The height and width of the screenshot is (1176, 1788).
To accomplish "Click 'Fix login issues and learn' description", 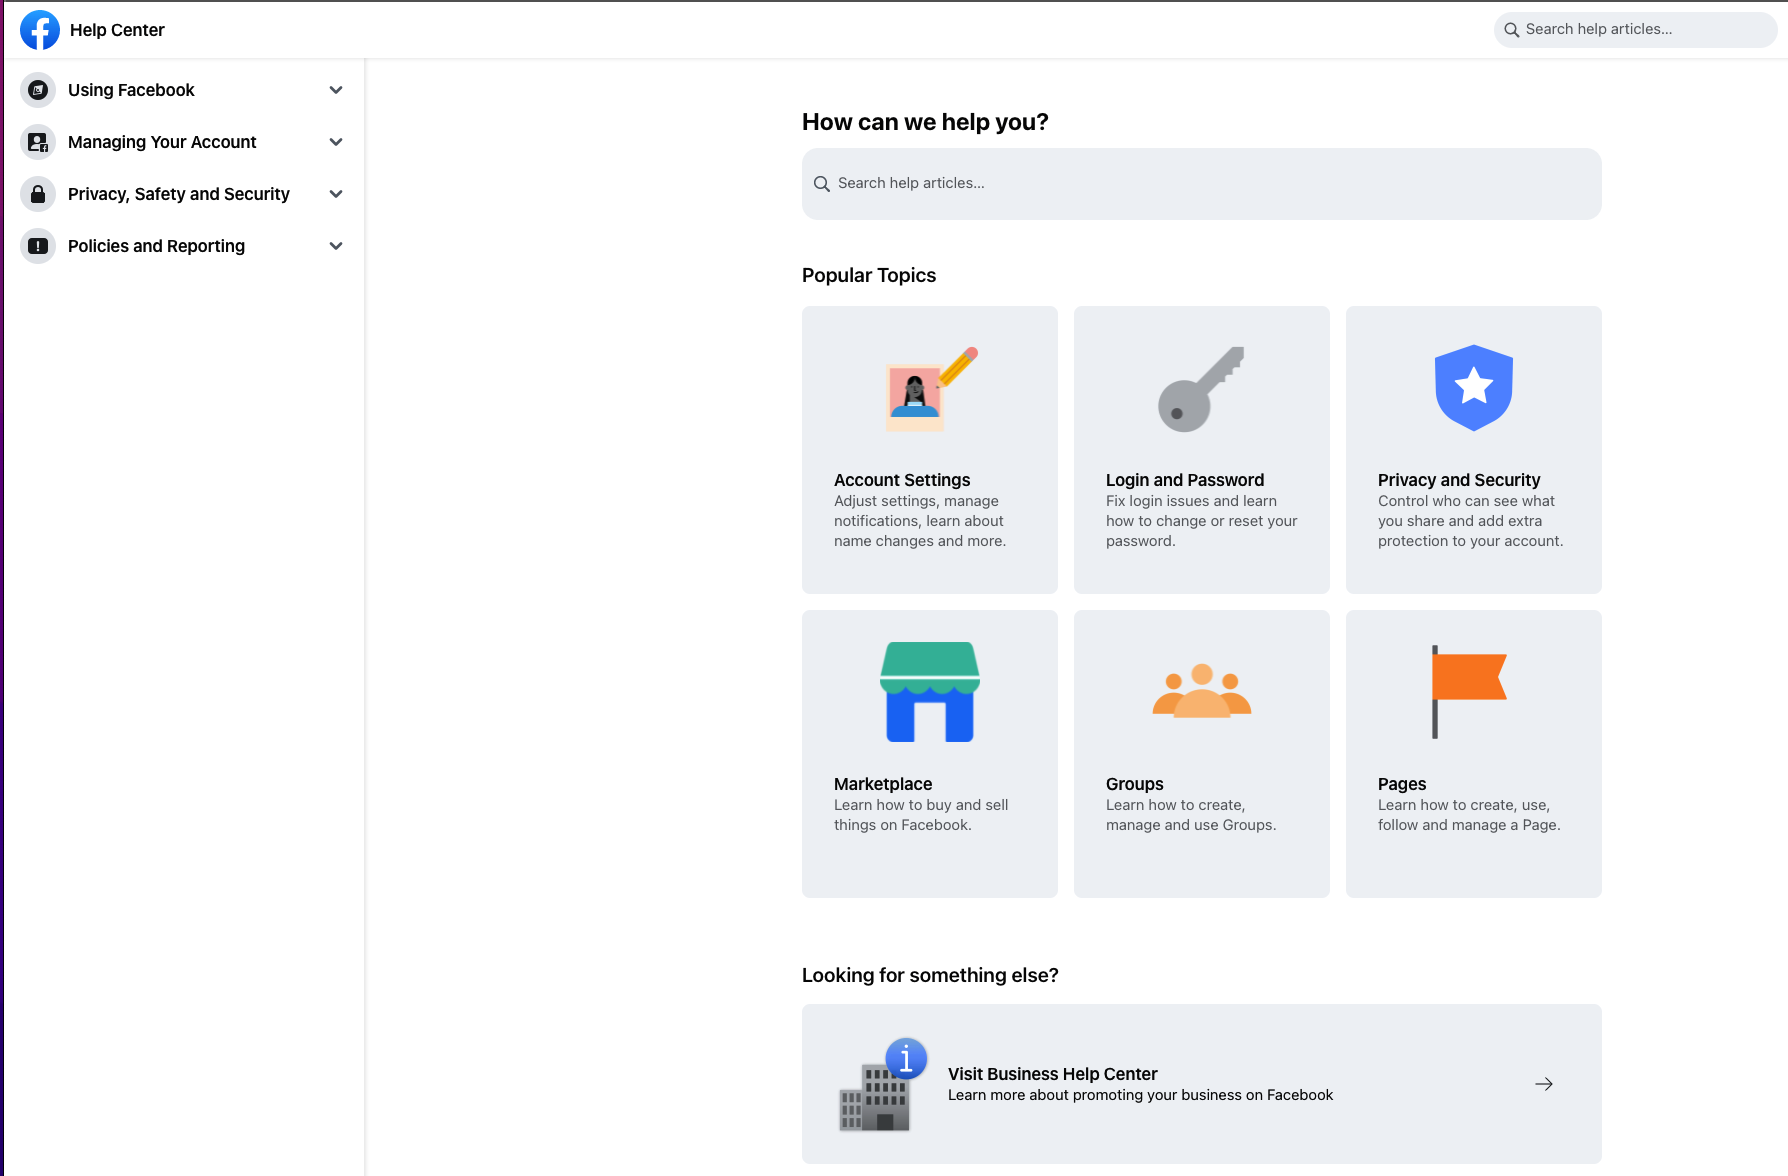I will 1201,521.
